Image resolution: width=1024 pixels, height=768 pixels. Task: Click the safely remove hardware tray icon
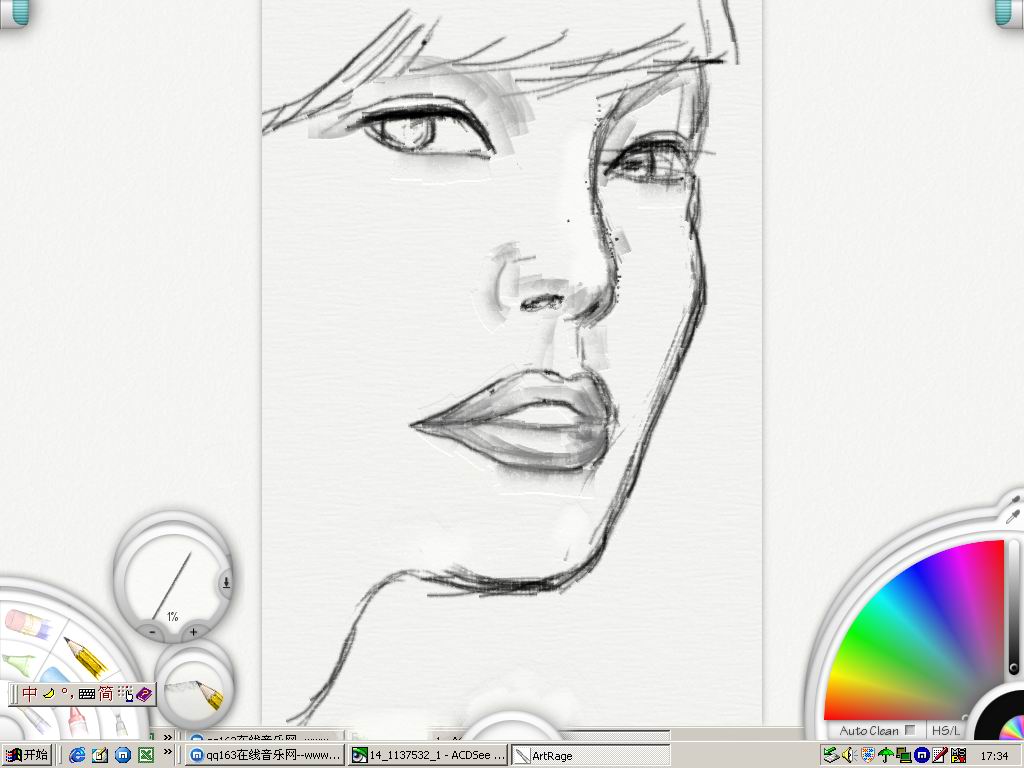(831, 755)
